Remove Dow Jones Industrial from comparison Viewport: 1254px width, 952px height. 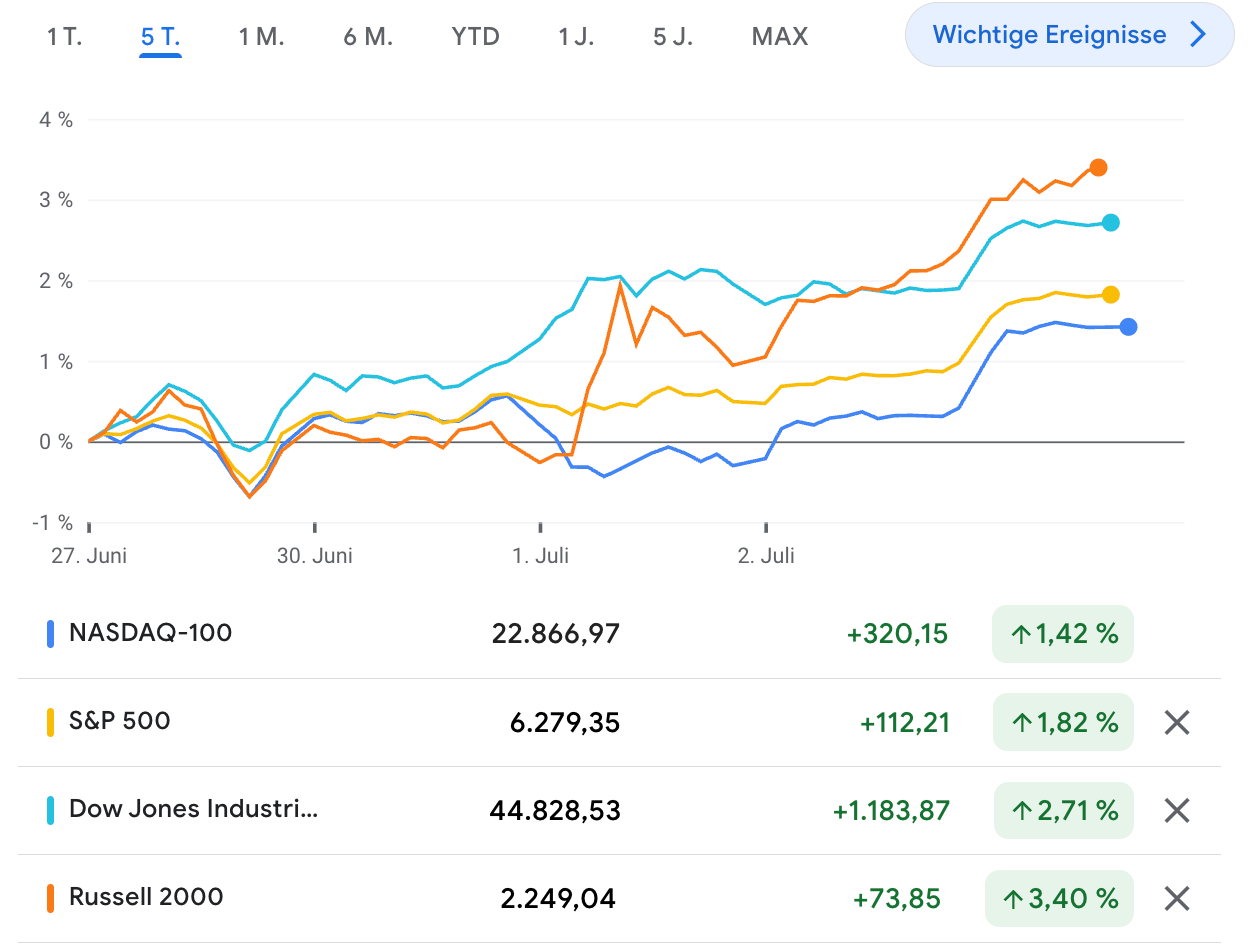click(x=1177, y=810)
